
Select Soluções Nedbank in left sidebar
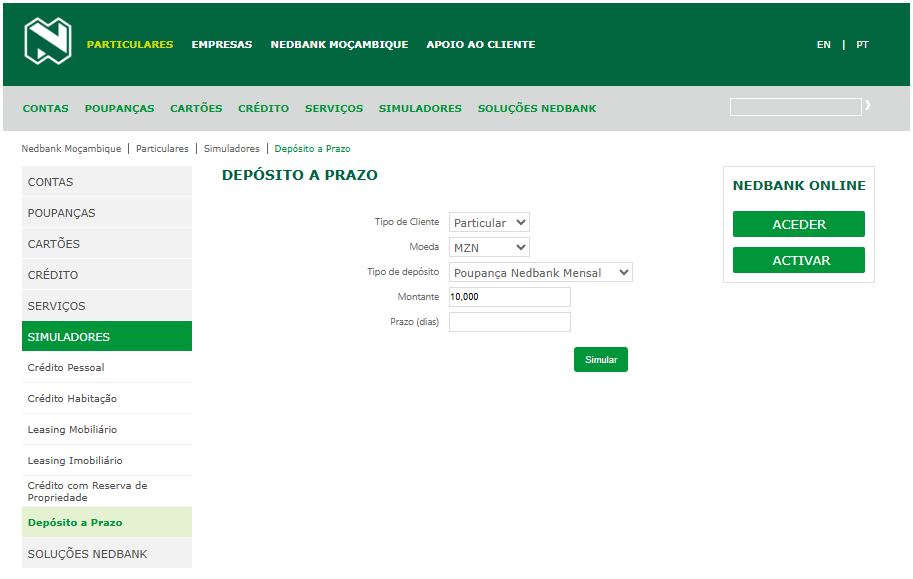pos(107,553)
